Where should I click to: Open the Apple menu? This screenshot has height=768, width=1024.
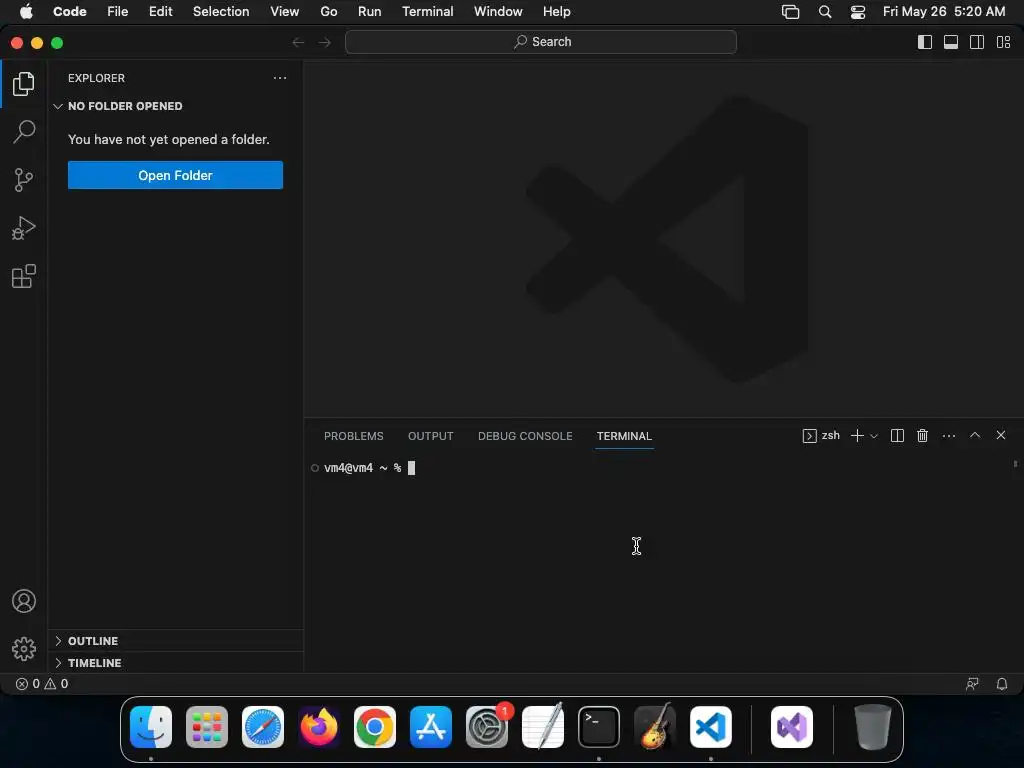pyautogui.click(x=26, y=12)
